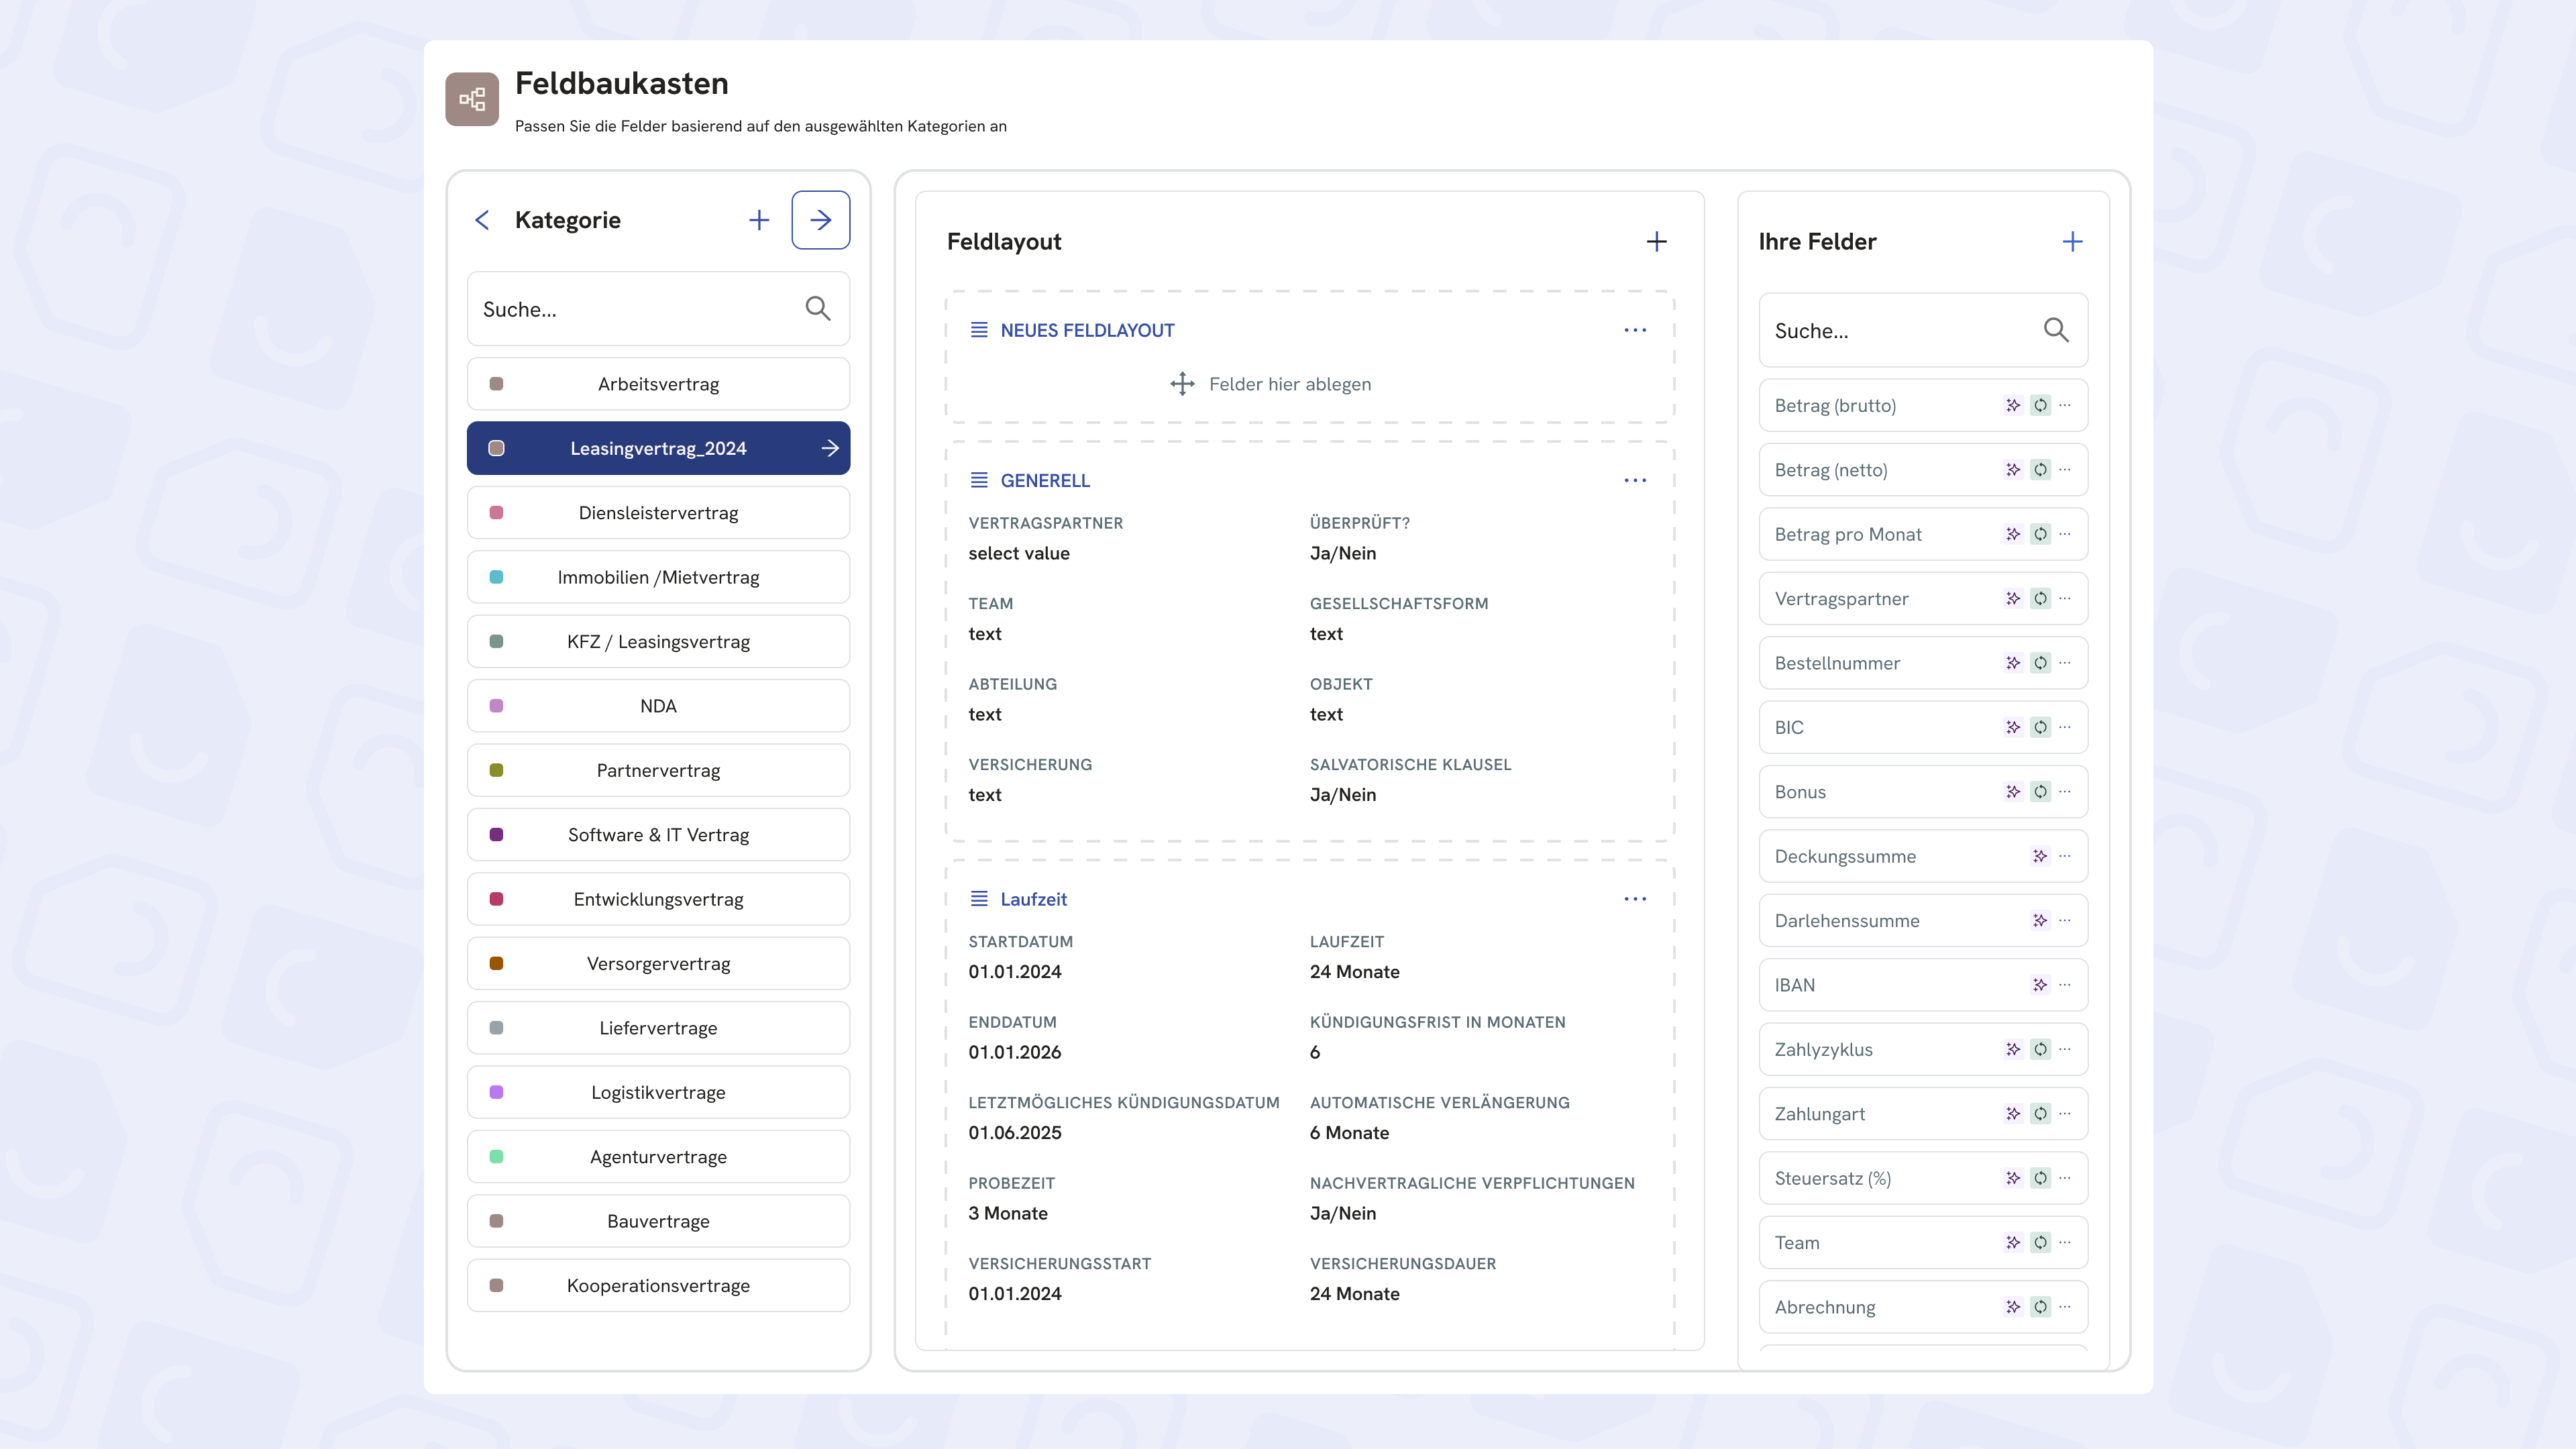The width and height of the screenshot is (2576, 1449).
Task: Click the sparkle AI icon on Betrag (brutto)
Action: point(2012,405)
